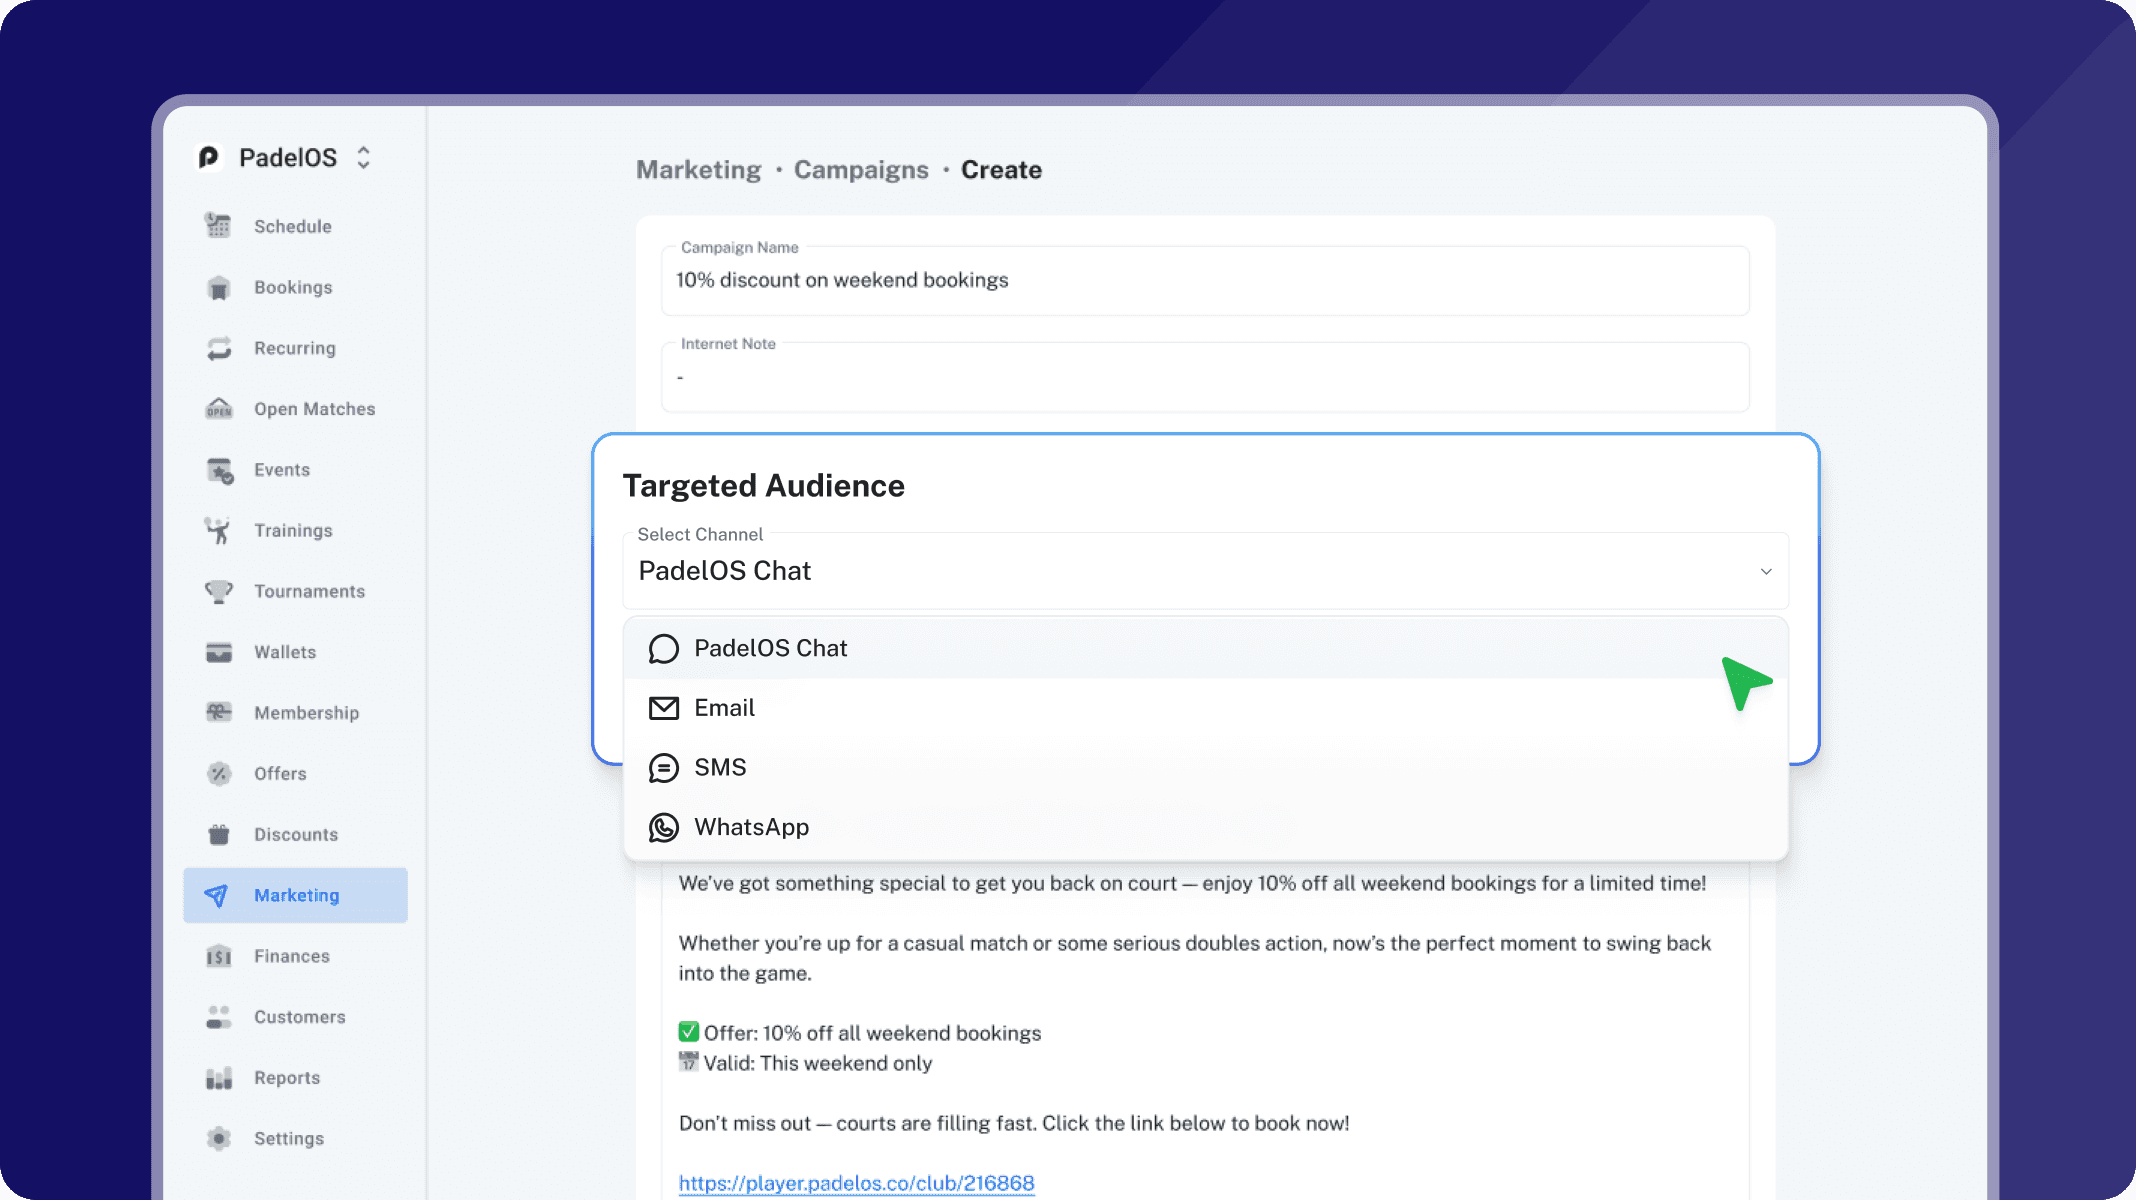
Task: Click the Marketing breadcrumb link
Action: 698,170
